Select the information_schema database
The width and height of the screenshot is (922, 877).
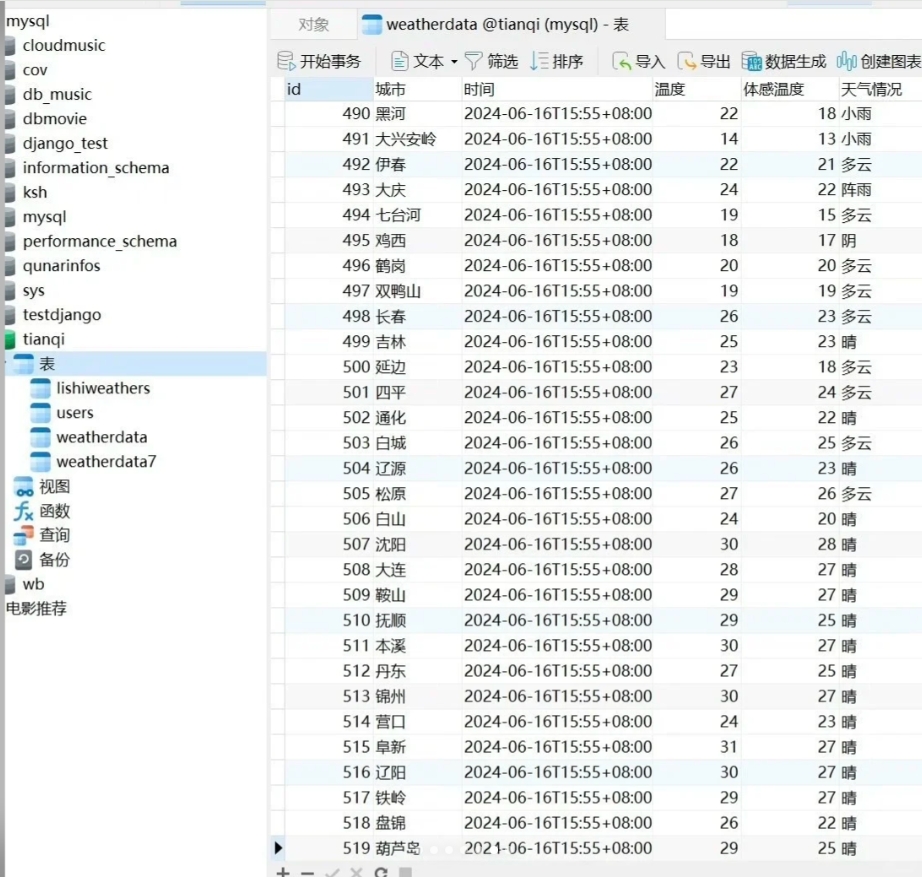click(x=96, y=168)
